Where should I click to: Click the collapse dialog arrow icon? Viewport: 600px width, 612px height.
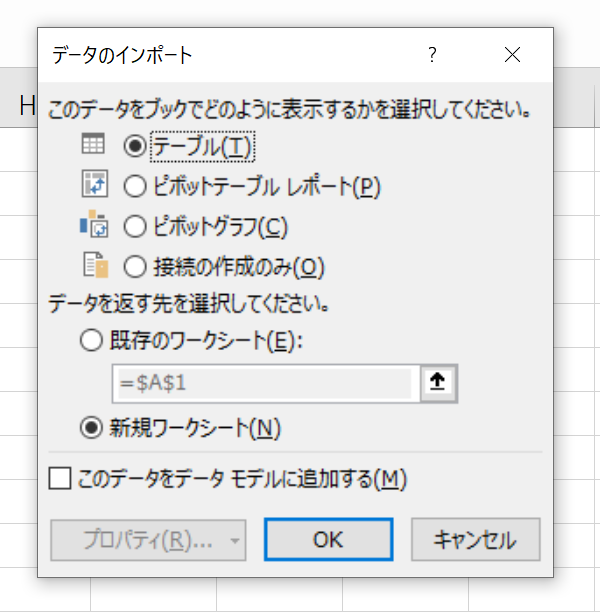(438, 383)
